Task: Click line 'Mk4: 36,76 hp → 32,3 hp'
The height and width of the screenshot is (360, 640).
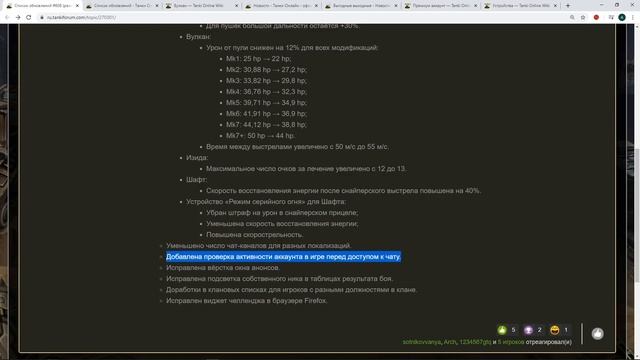Action: pyautogui.click(x=267, y=92)
